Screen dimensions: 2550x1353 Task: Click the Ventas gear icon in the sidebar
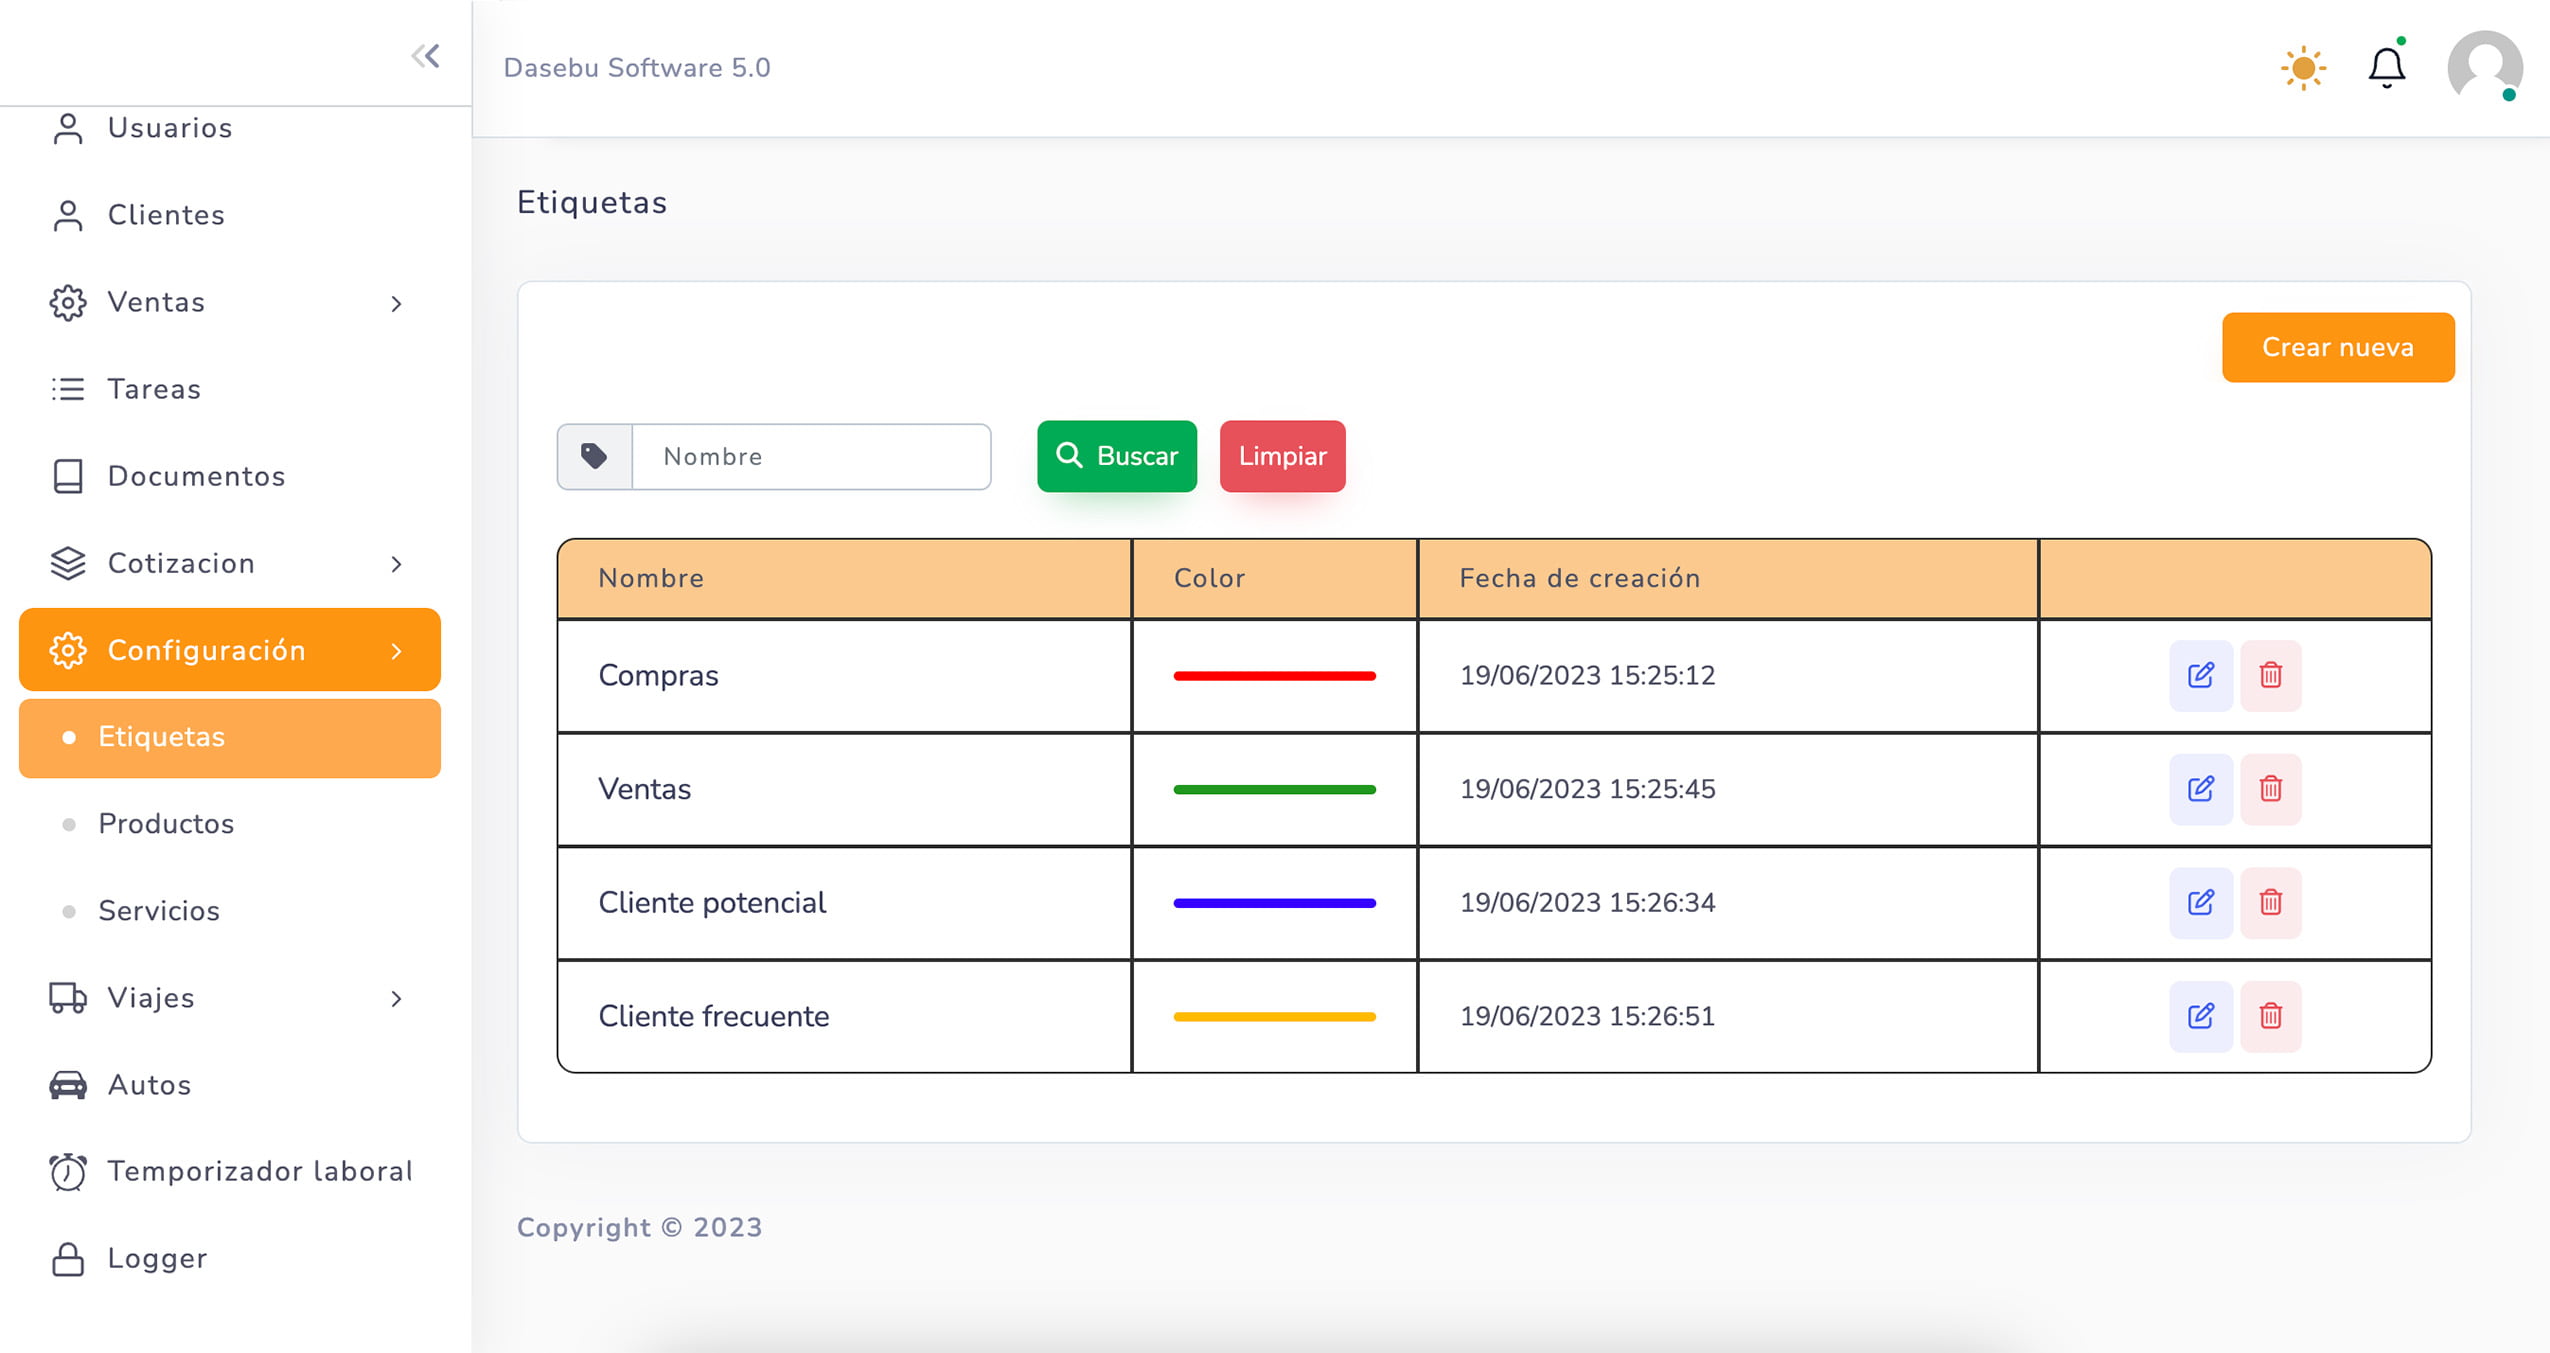(68, 302)
